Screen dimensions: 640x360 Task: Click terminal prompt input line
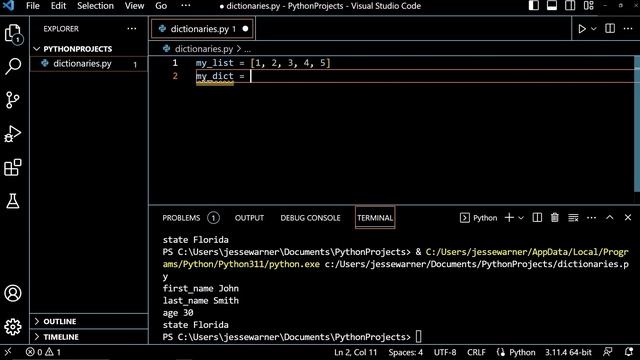pos(292,337)
